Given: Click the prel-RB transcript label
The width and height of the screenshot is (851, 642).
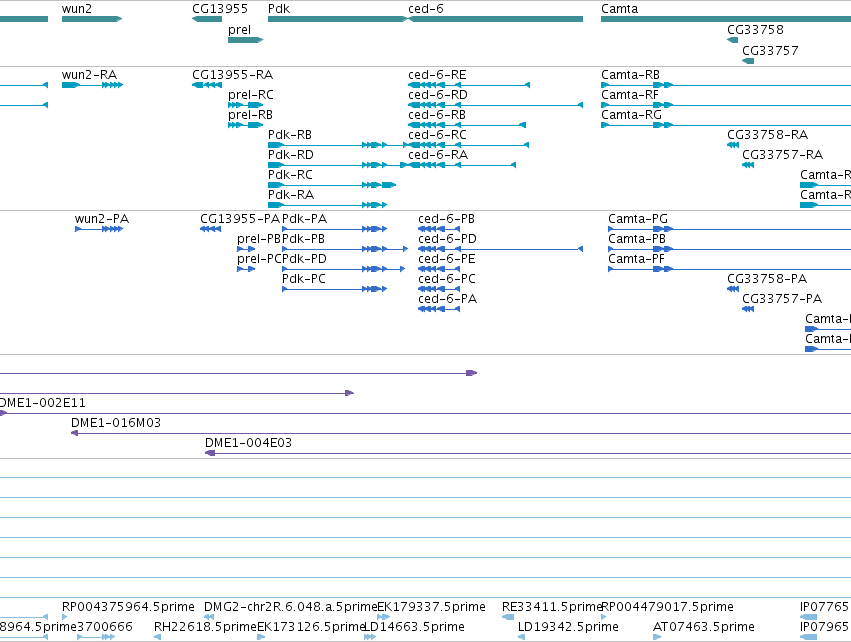Looking at the screenshot, I should click(250, 115).
